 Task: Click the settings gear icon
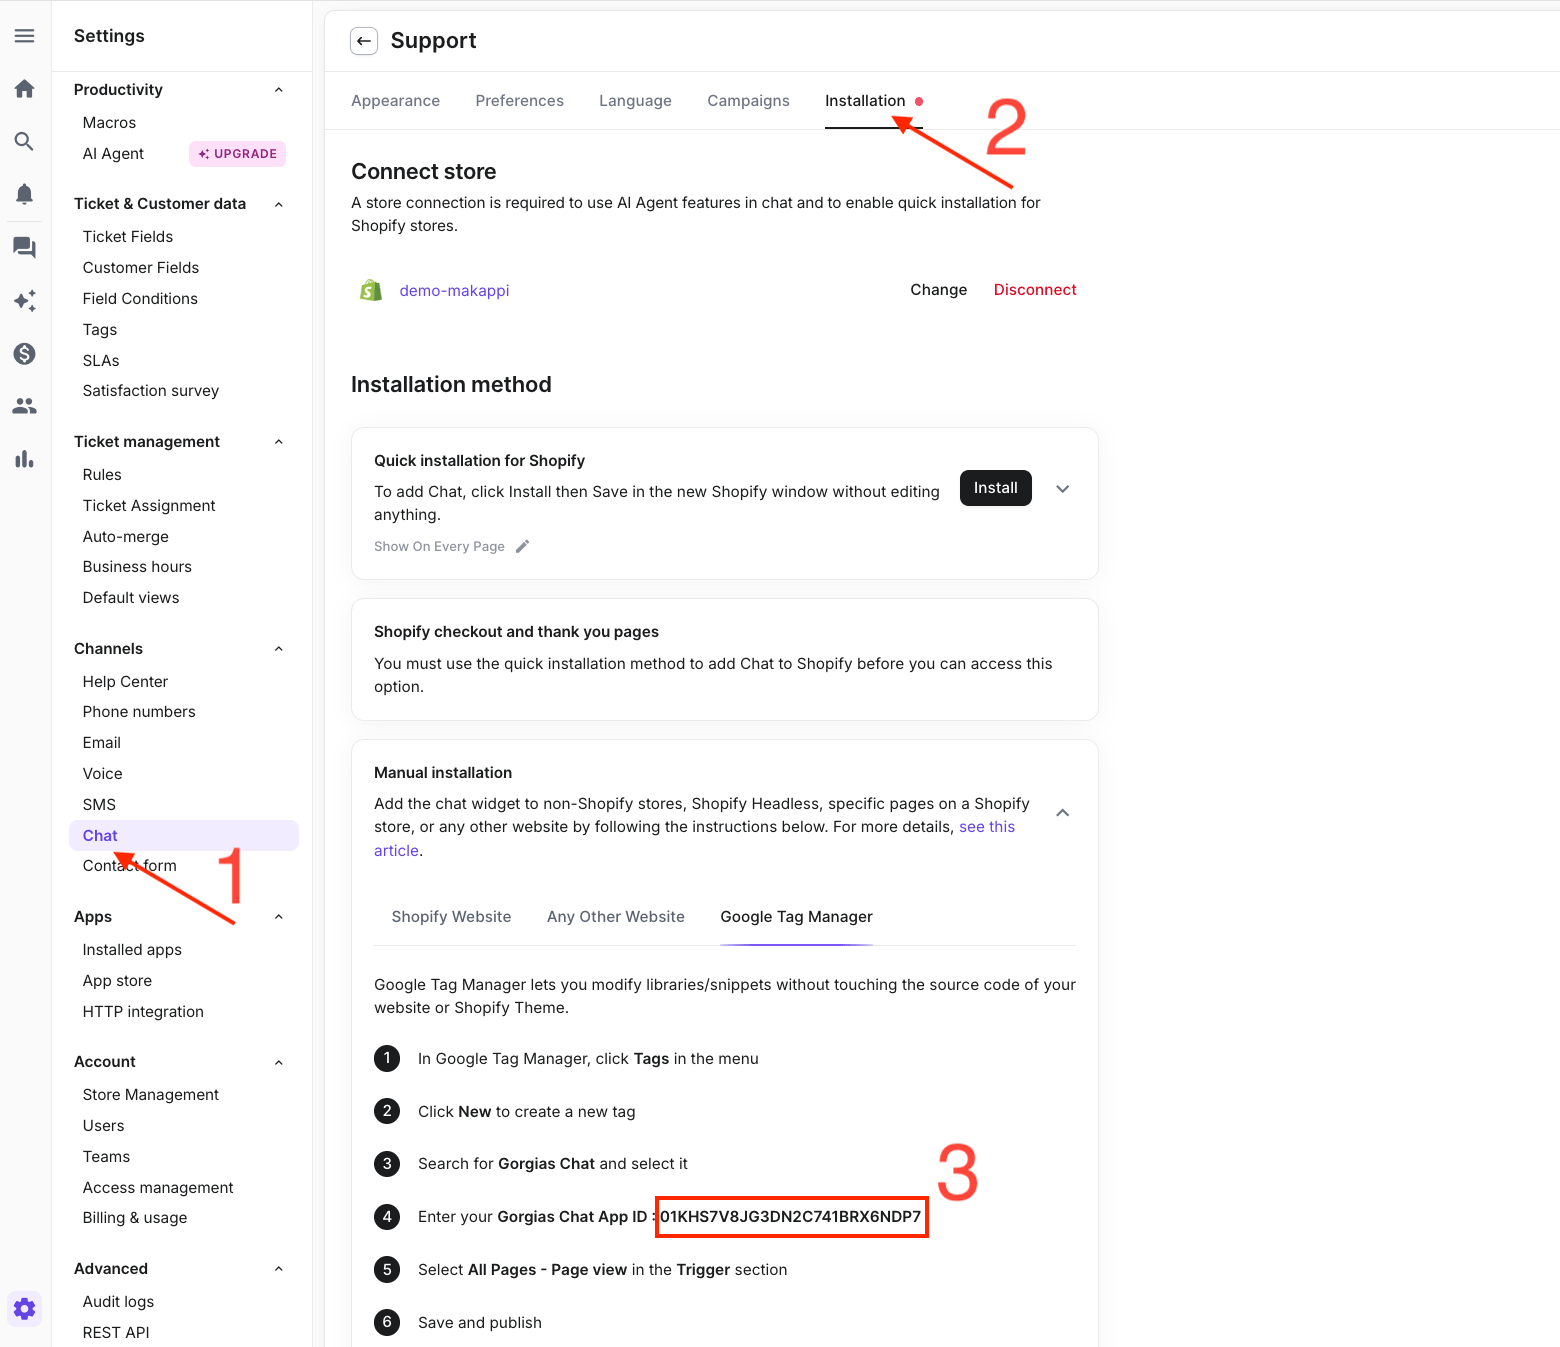click(25, 1309)
